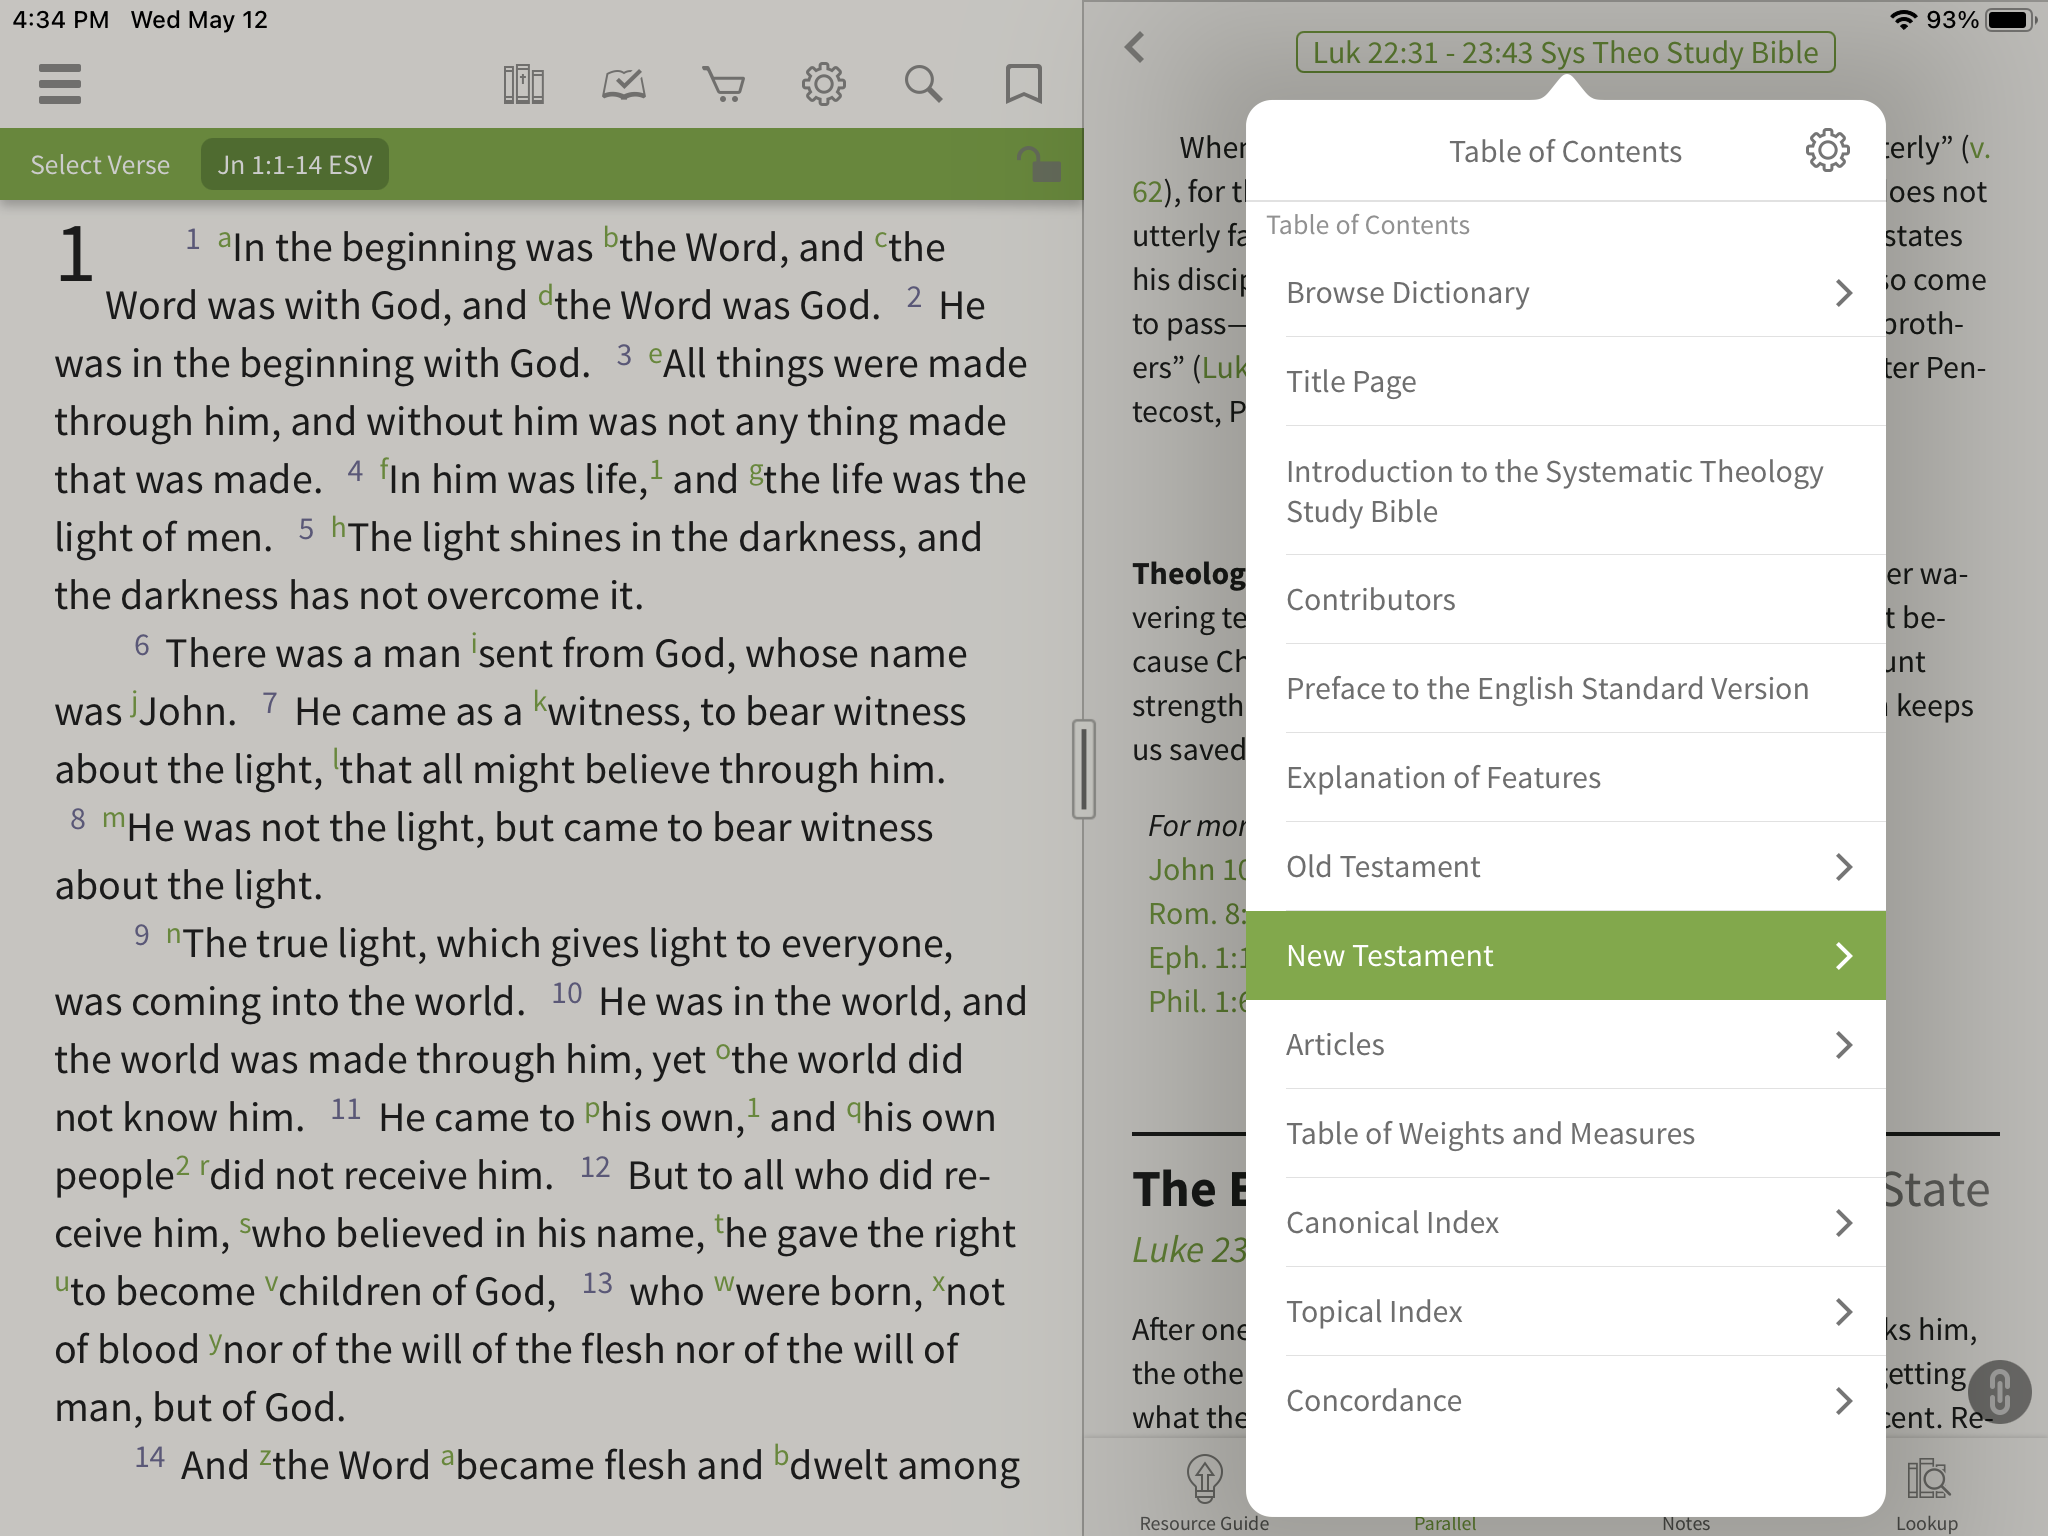The width and height of the screenshot is (2048, 1536).
Task: Open the Resource Guide tab
Action: coord(1204,1493)
